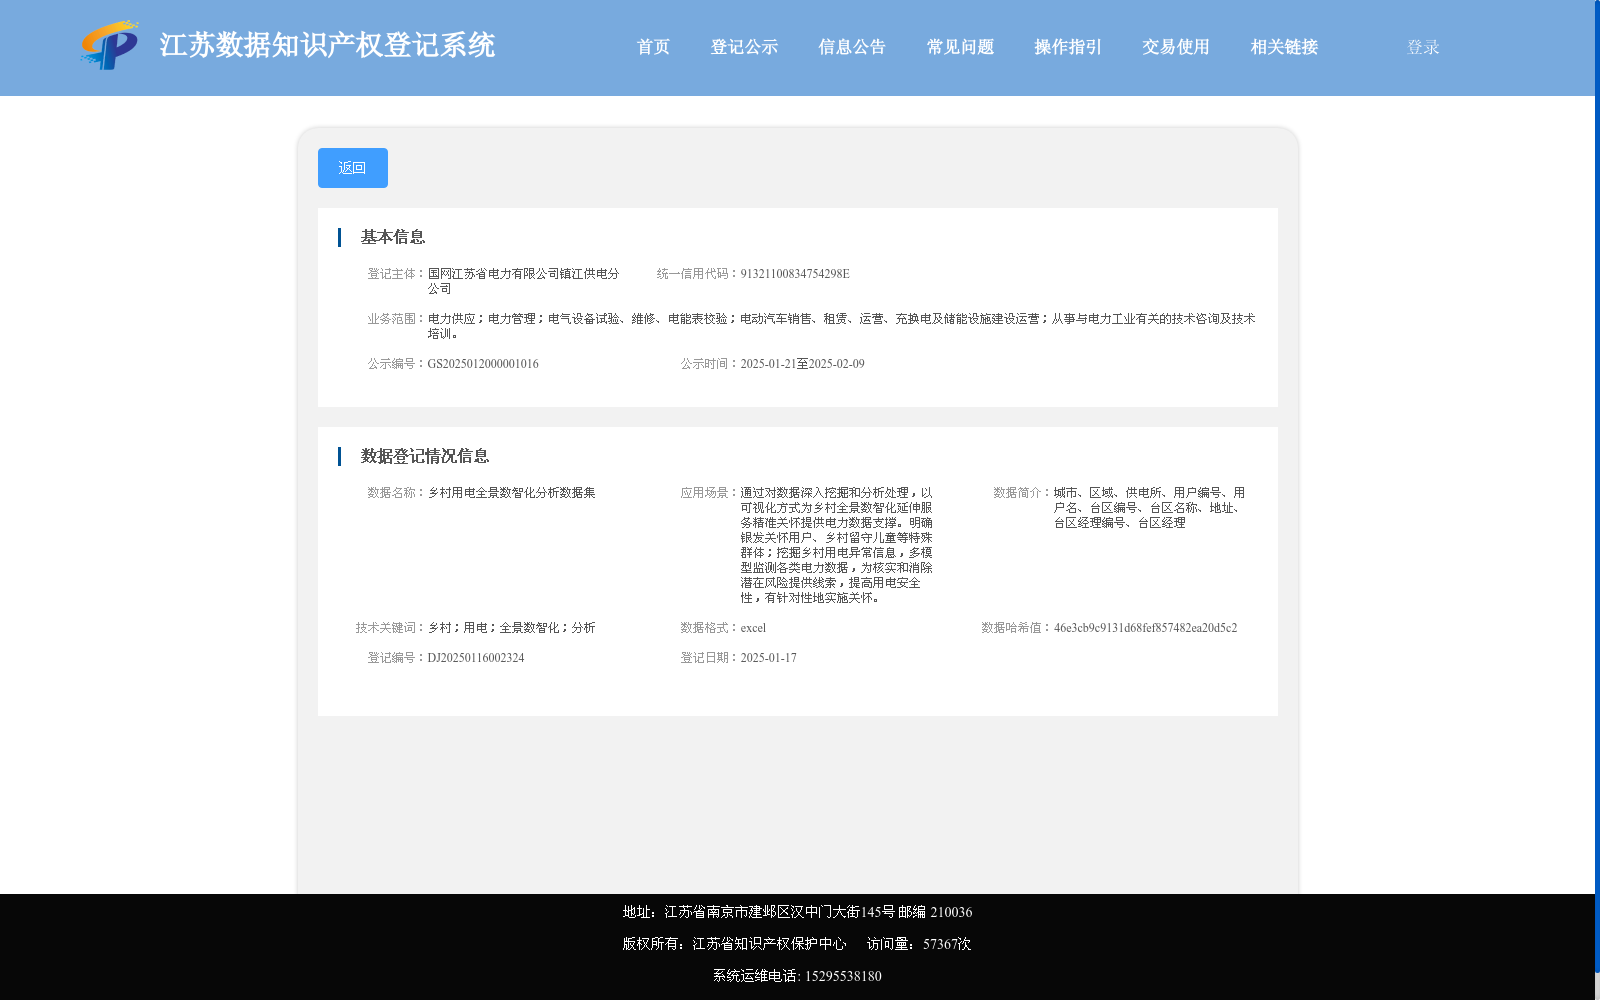This screenshot has width=1600, height=1000.
Task: Select the 版权所有 江苏省知识产权保护中心 text
Action: (734, 944)
